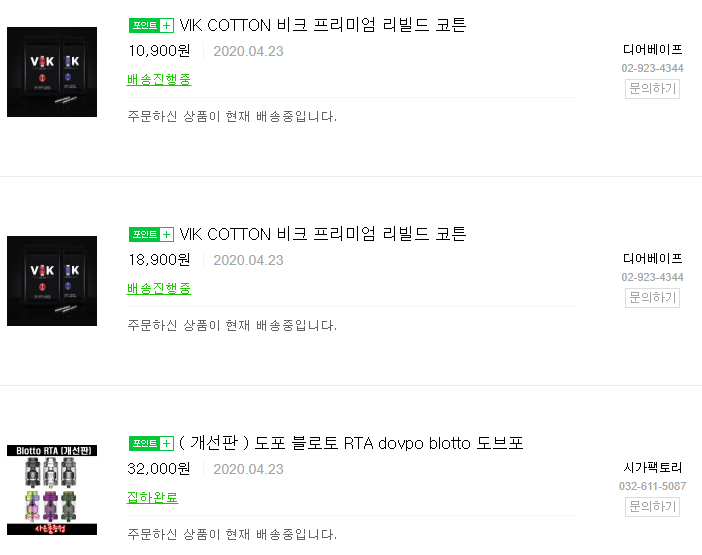Click the green point badge on the 10,900원 order
The width and height of the screenshot is (702, 555).
coord(151,25)
